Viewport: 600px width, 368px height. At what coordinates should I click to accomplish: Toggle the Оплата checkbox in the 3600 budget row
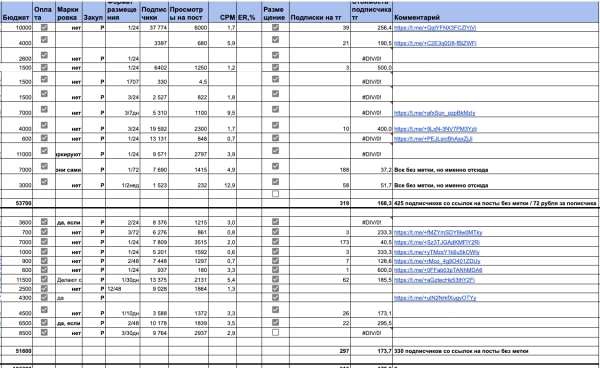point(44,221)
